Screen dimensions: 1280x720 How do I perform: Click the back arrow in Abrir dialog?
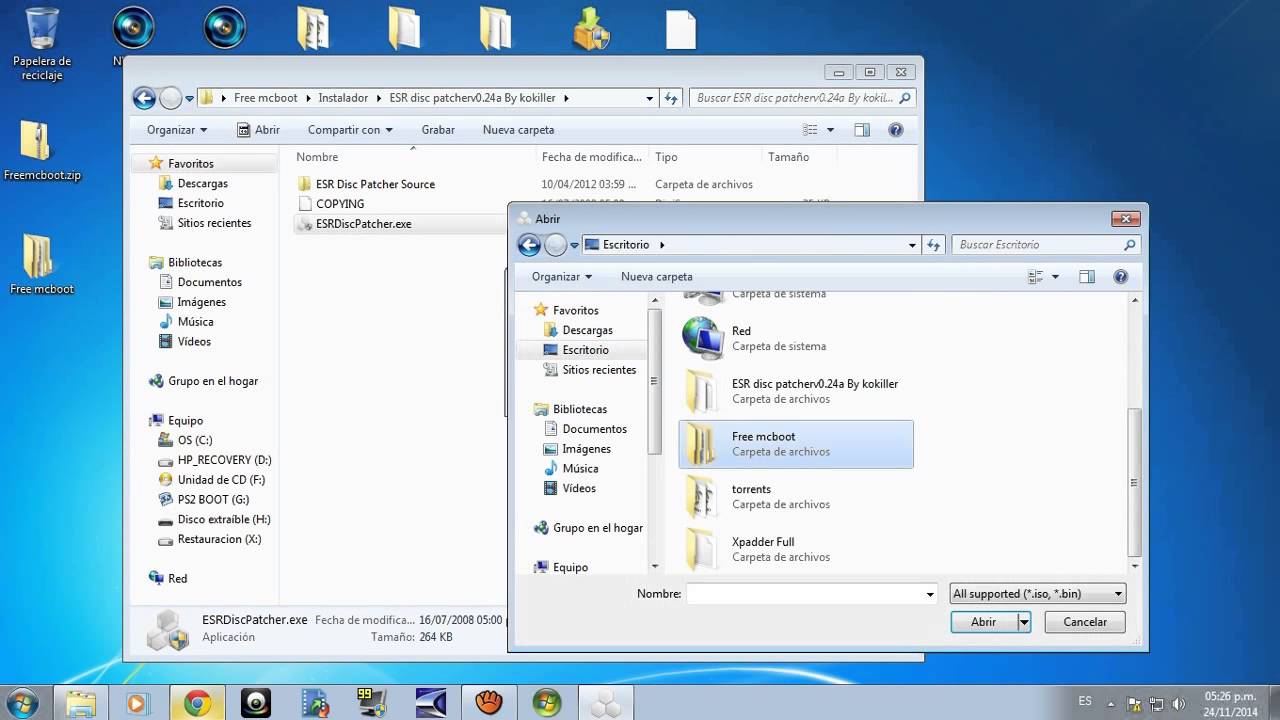click(529, 245)
